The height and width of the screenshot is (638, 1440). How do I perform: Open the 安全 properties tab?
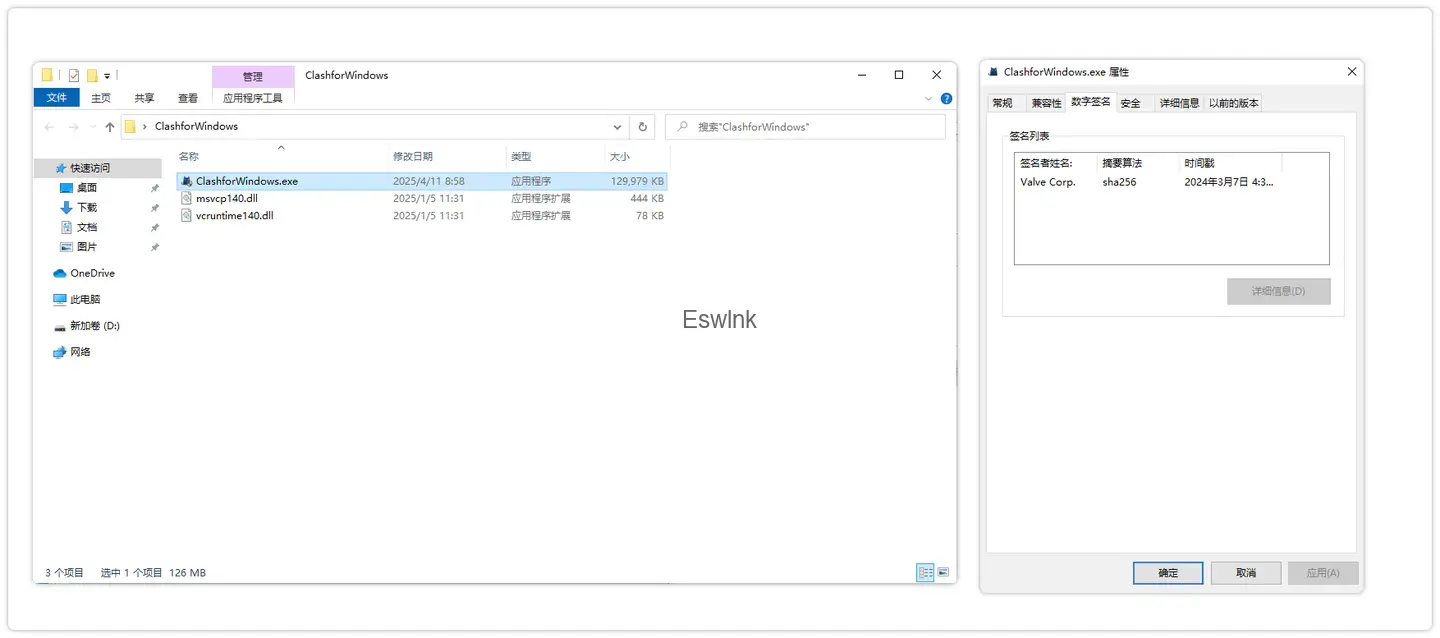[x=1130, y=103]
